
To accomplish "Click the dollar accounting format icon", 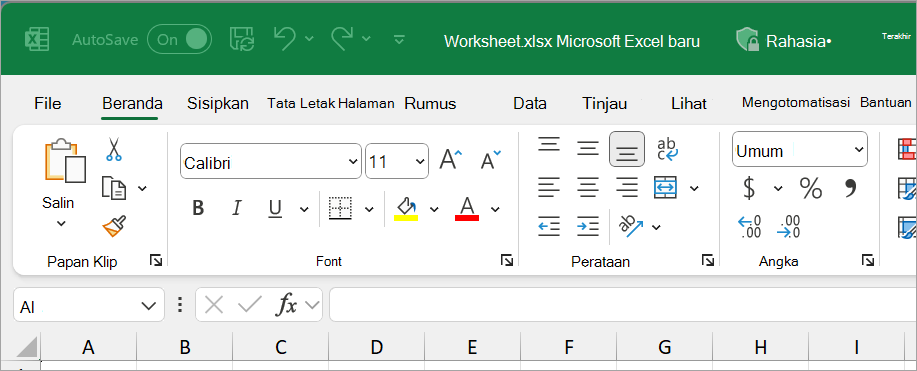I will tap(749, 188).
